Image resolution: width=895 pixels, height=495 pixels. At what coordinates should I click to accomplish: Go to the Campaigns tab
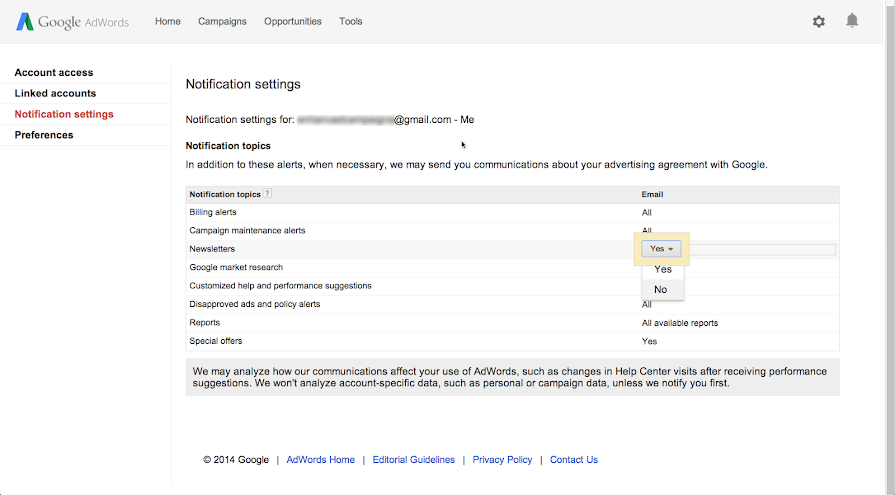point(222,21)
